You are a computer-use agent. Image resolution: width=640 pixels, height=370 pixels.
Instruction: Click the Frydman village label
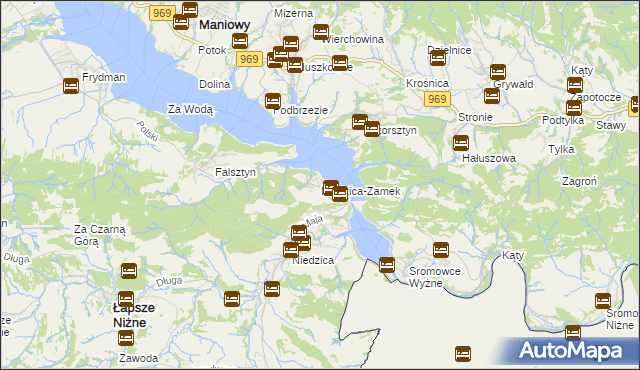(104, 78)
